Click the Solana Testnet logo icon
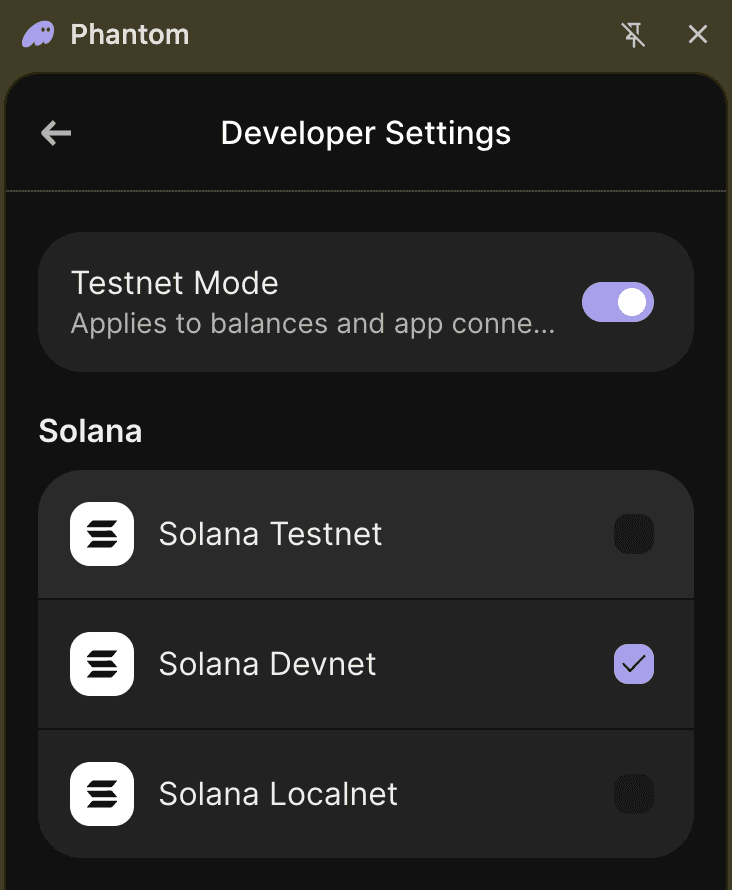This screenshot has width=732, height=890. [x=102, y=534]
